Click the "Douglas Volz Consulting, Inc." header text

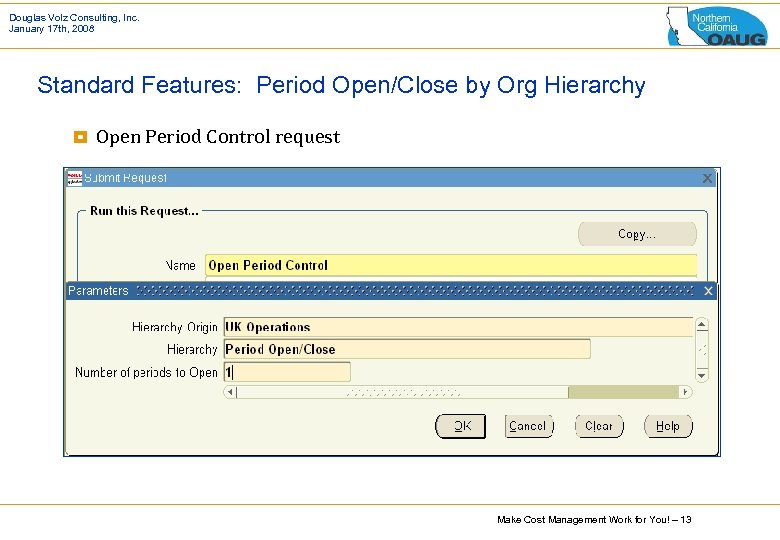74,18
